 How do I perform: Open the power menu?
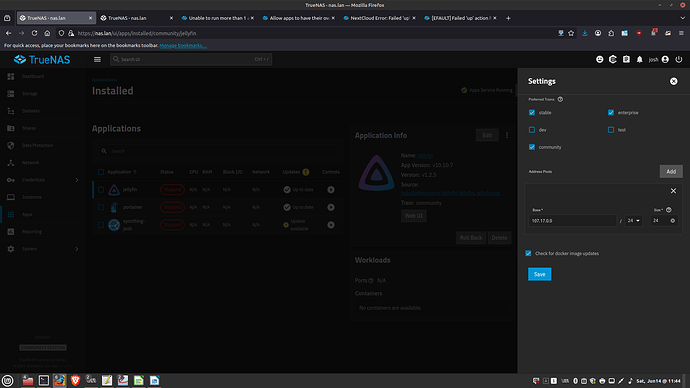pos(679,59)
